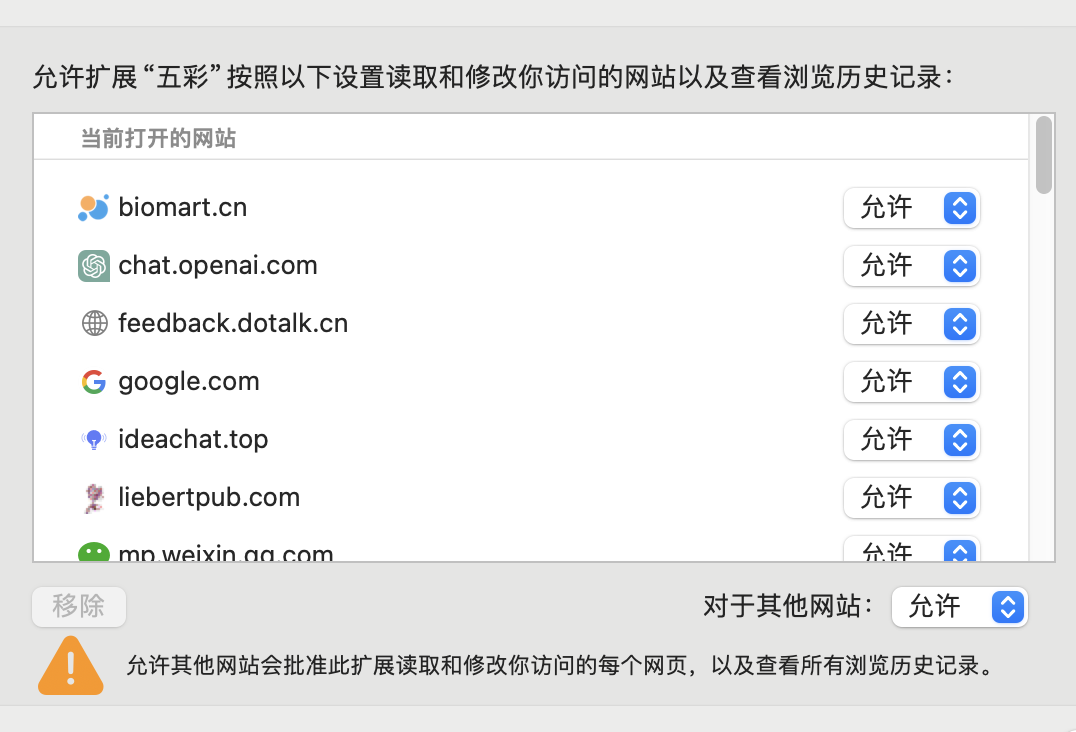Click the green WeChat icon for mp.weixin.qq.com
The height and width of the screenshot is (732, 1076).
click(93, 552)
